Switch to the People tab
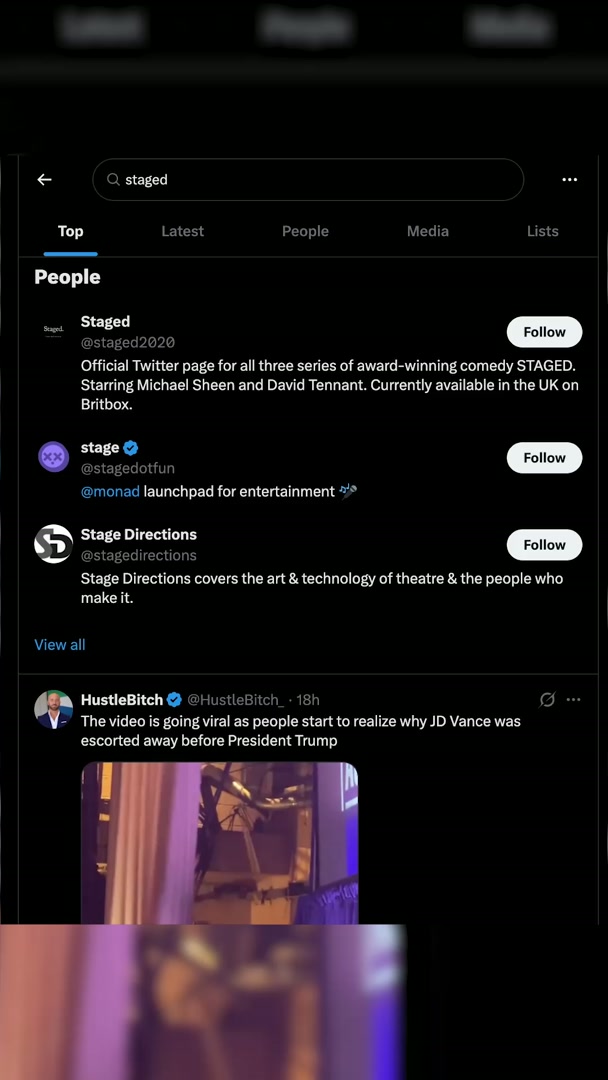608x1080 pixels. pos(305,231)
